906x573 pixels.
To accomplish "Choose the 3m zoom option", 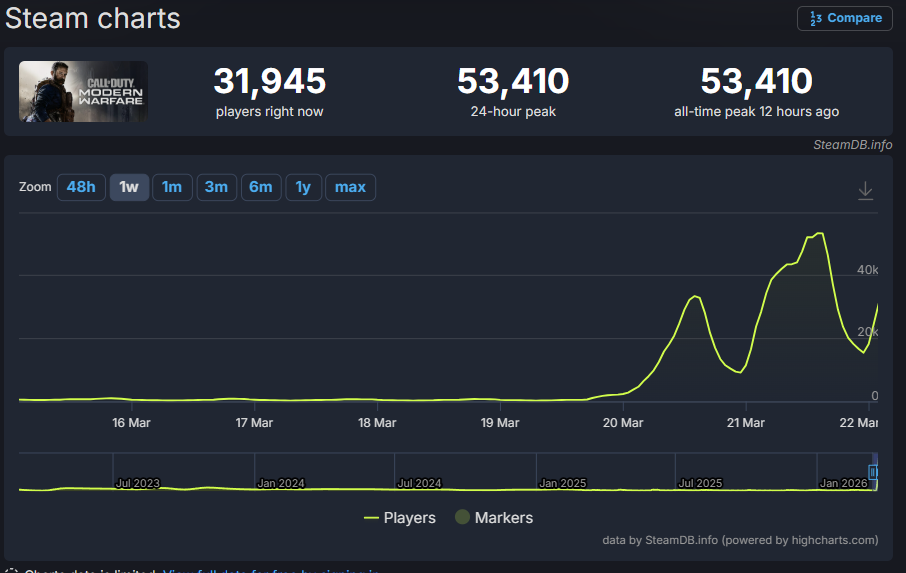I will tap(216, 187).
